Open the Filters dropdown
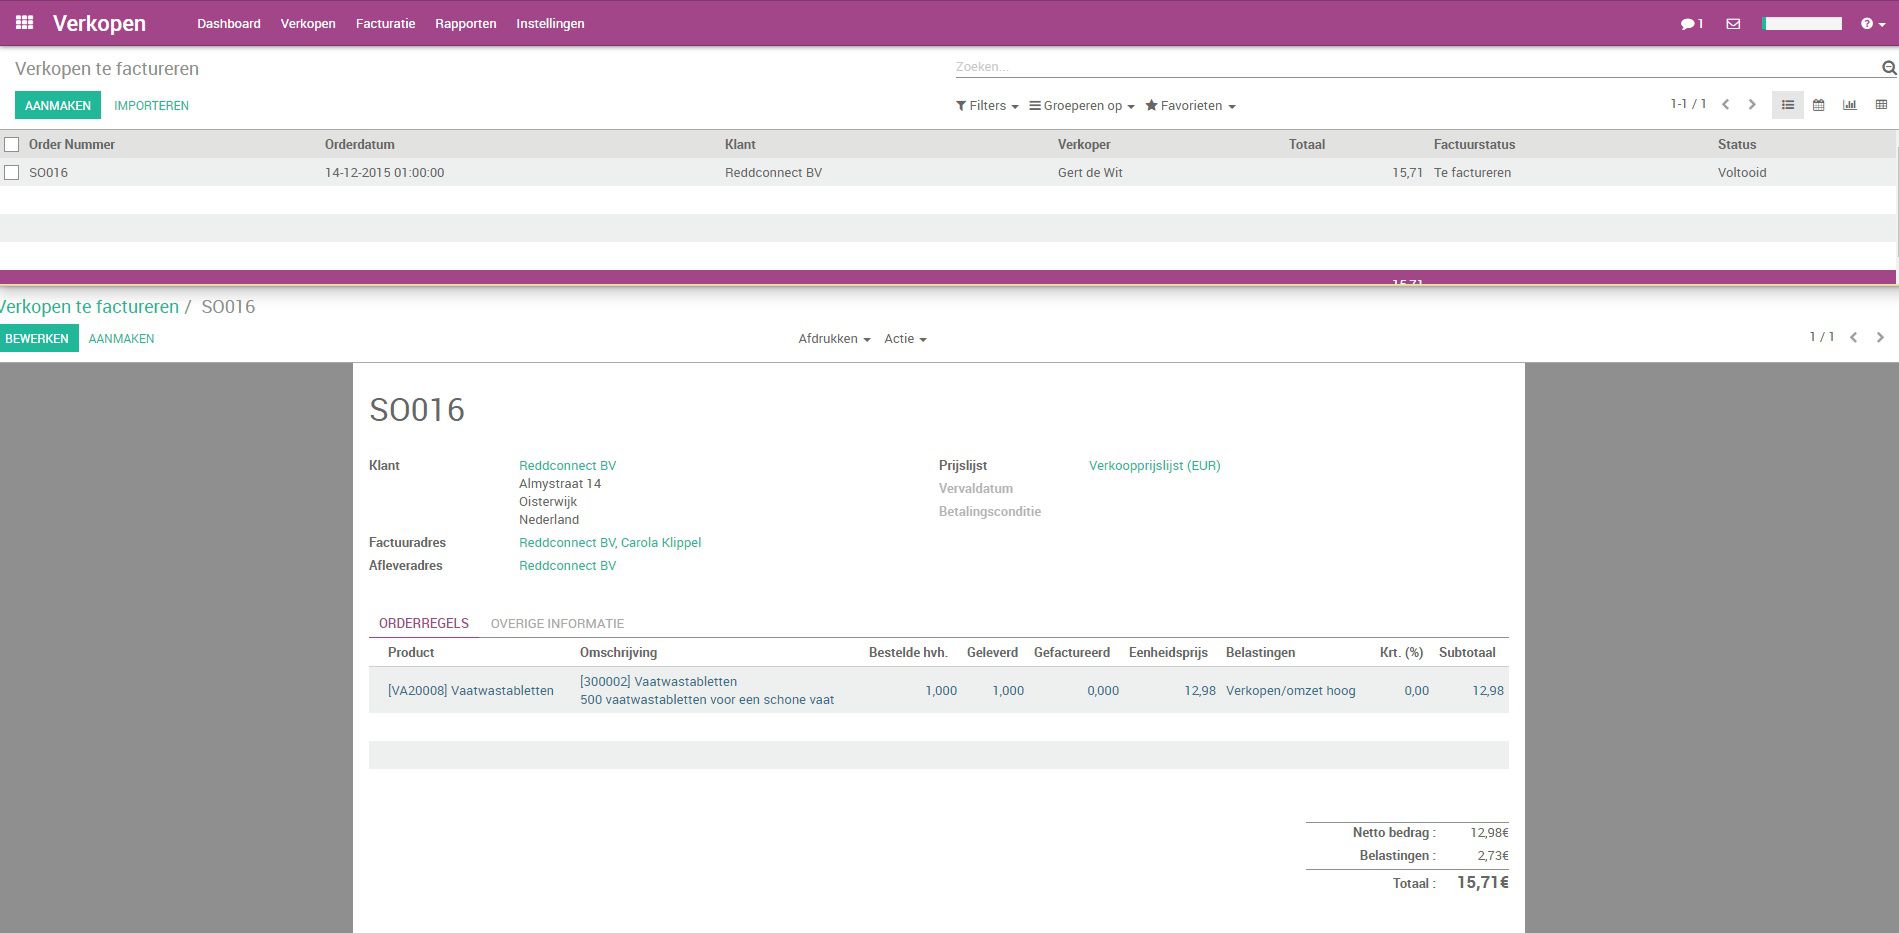1899x933 pixels. [985, 105]
